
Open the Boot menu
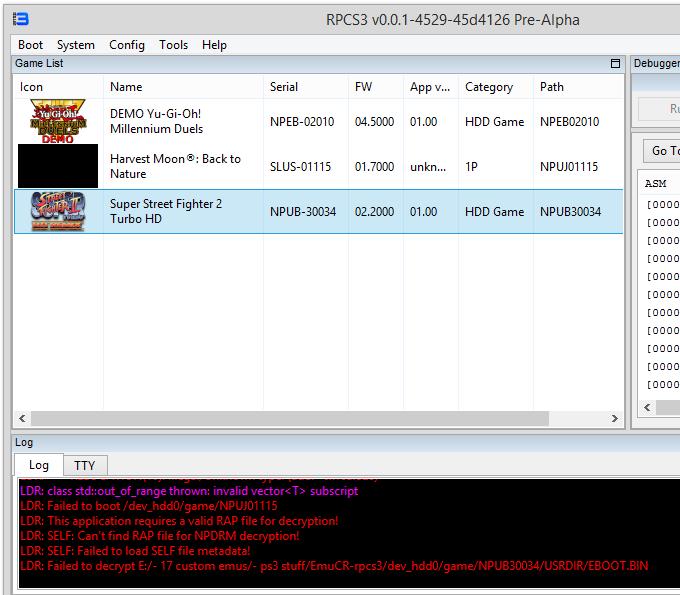click(30, 45)
